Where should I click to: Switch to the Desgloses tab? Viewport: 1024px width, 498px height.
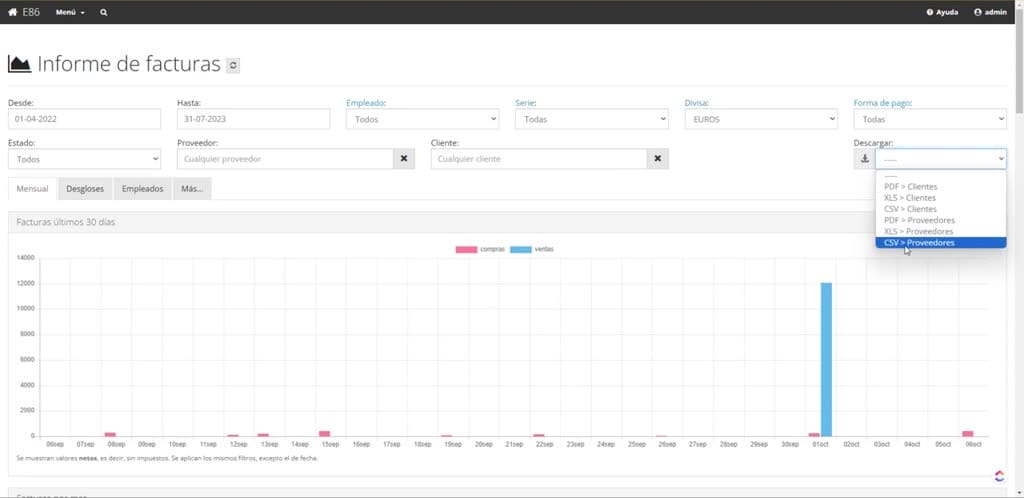pyautogui.click(x=85, y=189)
